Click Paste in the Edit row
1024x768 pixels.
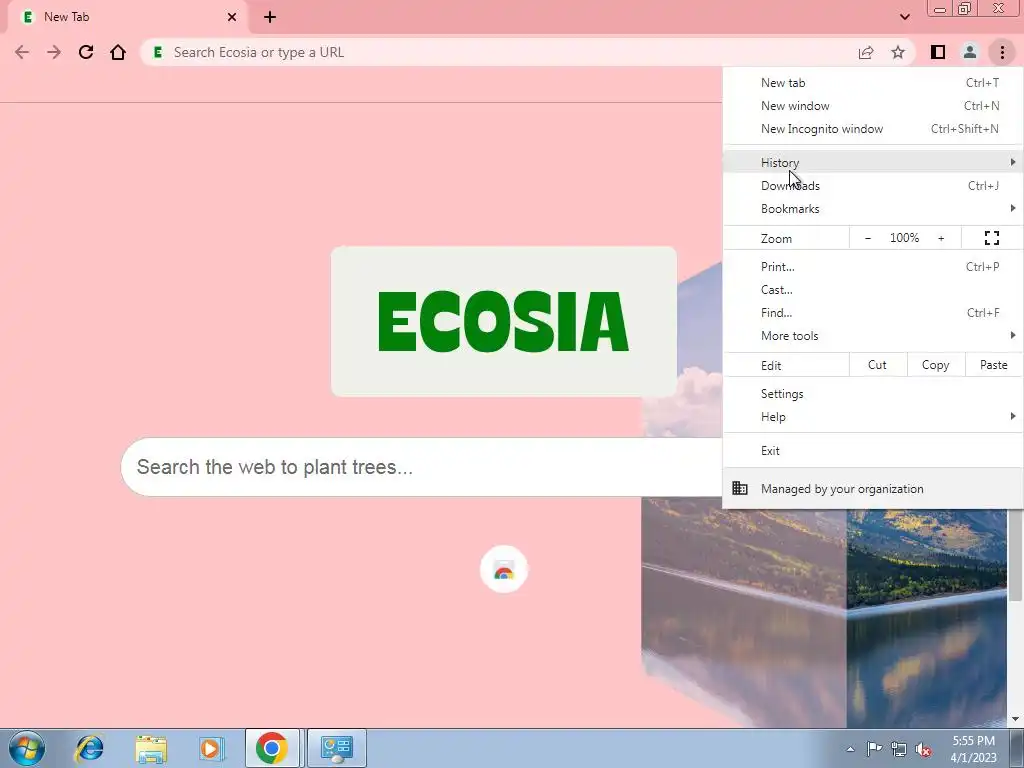point(993,365)
